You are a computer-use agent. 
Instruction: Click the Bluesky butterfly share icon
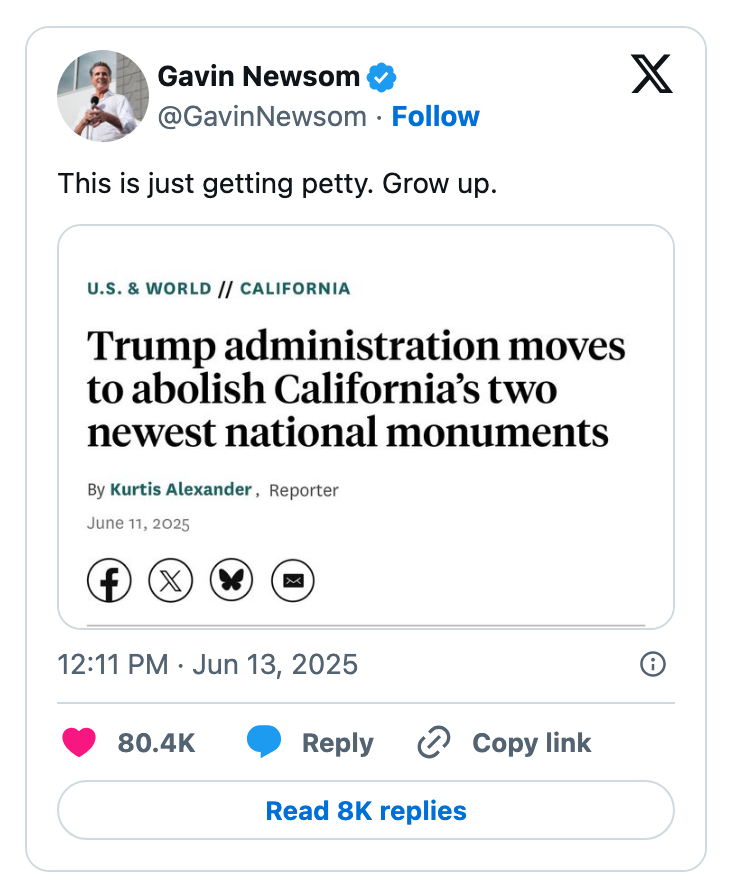pos(232,580)
